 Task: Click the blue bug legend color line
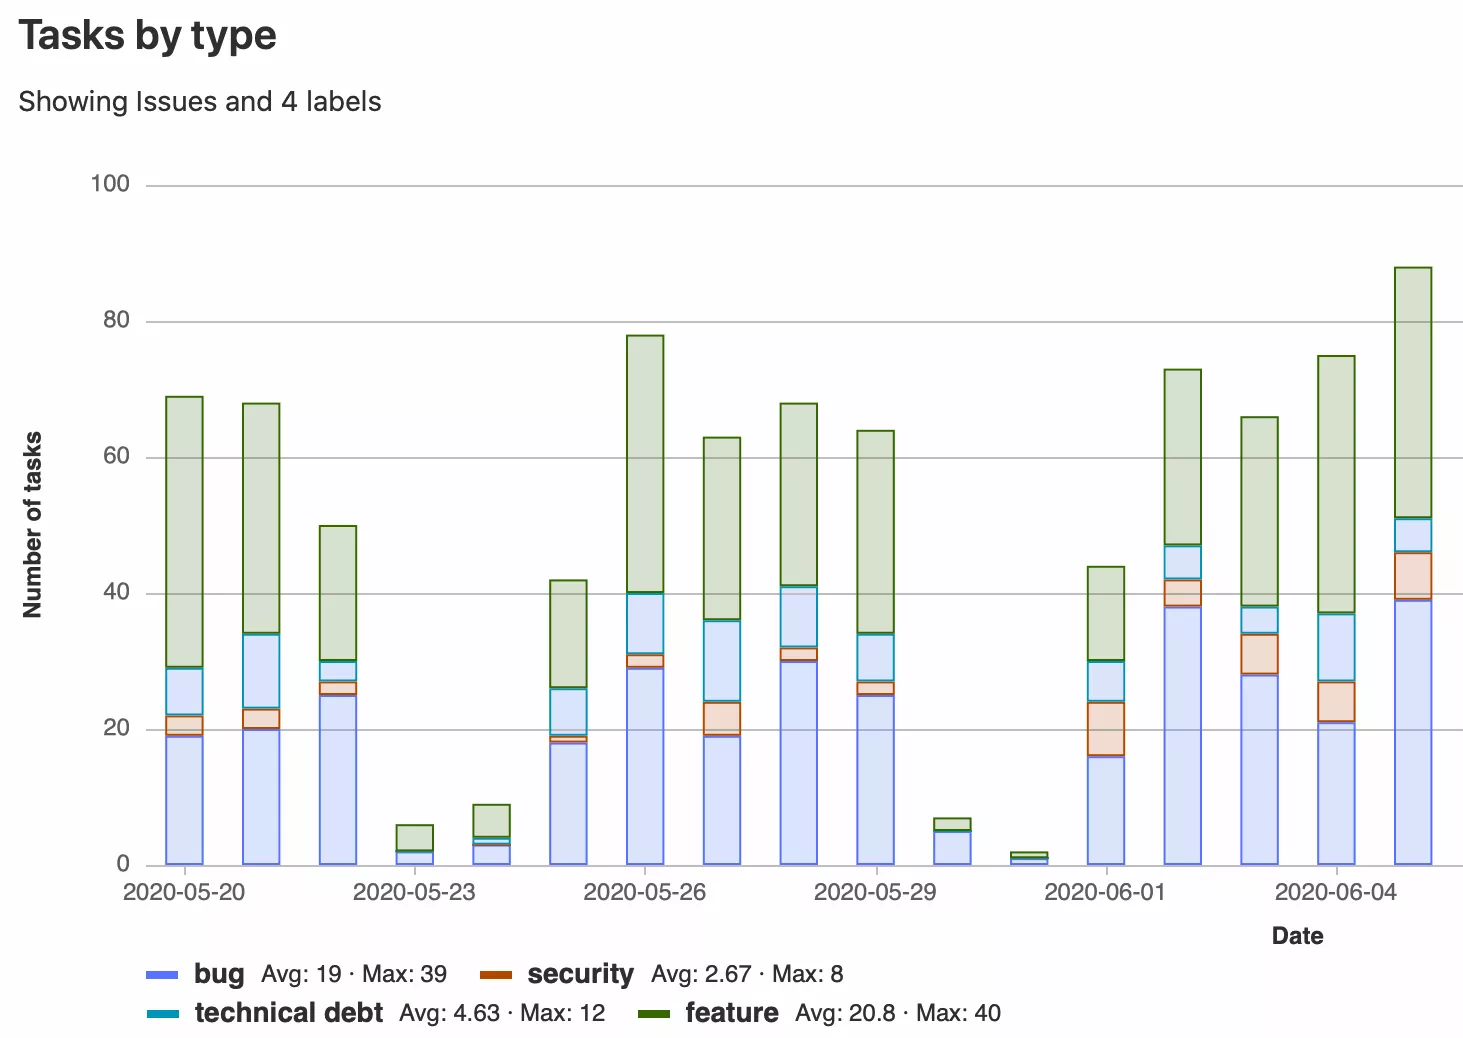(162, 975)
